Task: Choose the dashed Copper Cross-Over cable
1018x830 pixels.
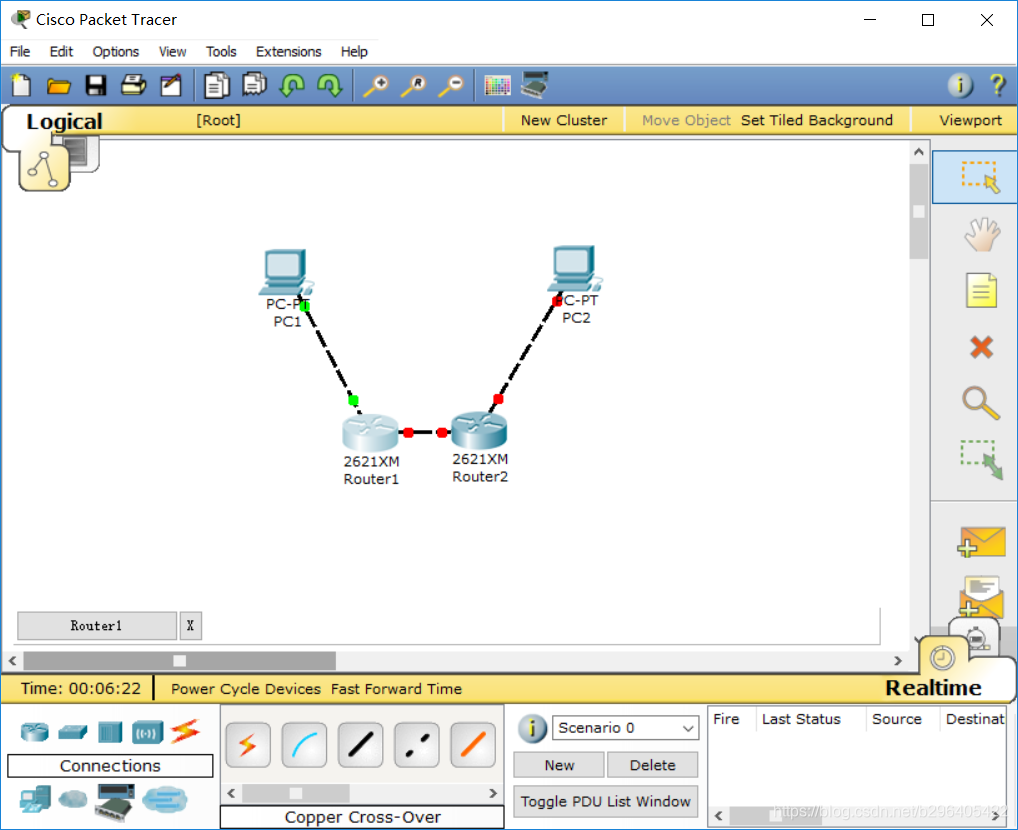Action: click(x=417, y=744)
